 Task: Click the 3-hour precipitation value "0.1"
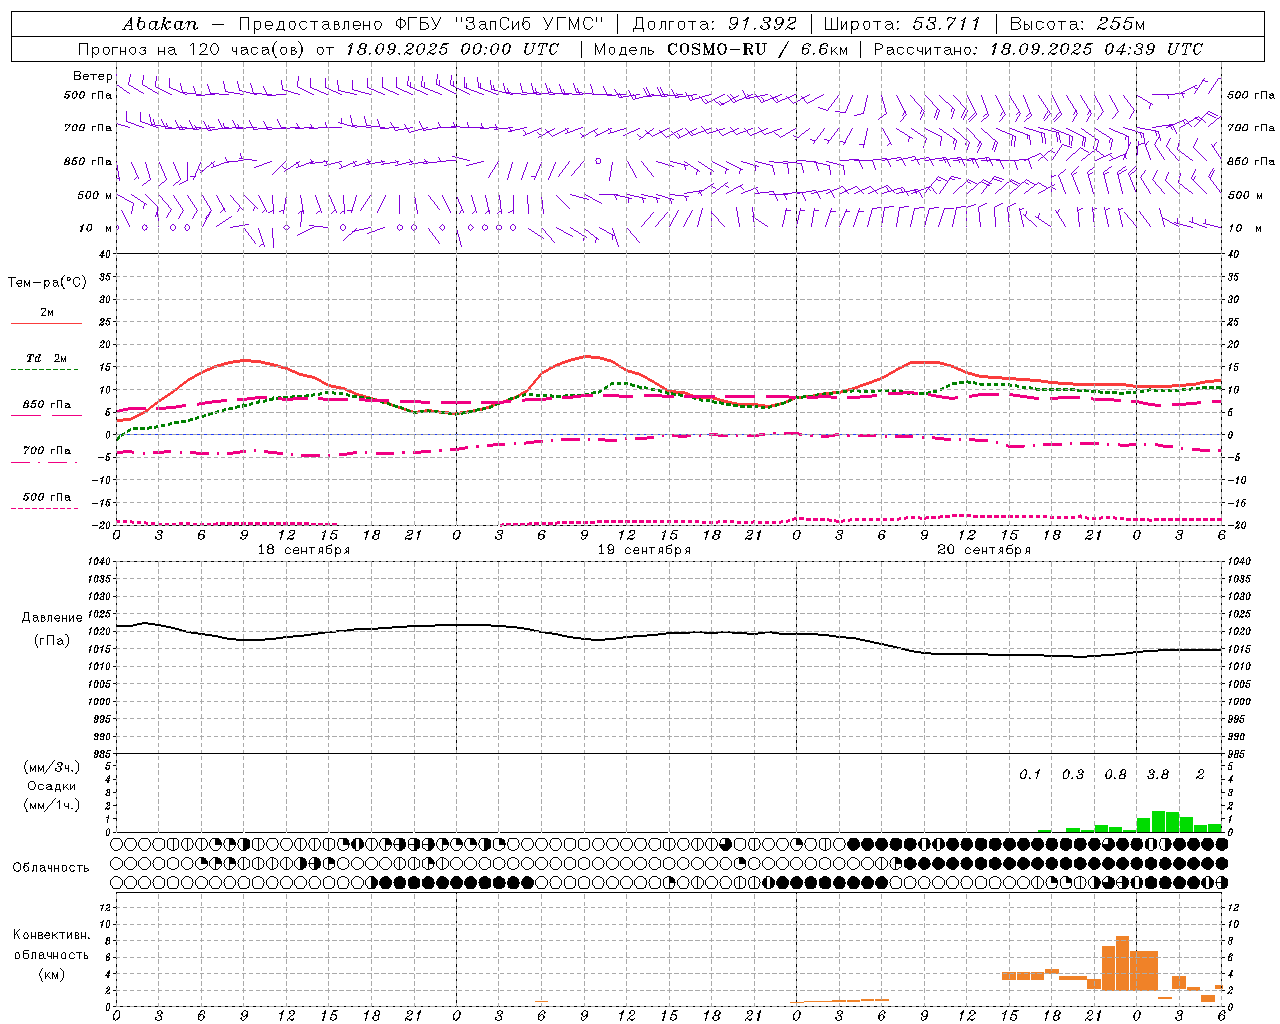(x=1030, y=775)
